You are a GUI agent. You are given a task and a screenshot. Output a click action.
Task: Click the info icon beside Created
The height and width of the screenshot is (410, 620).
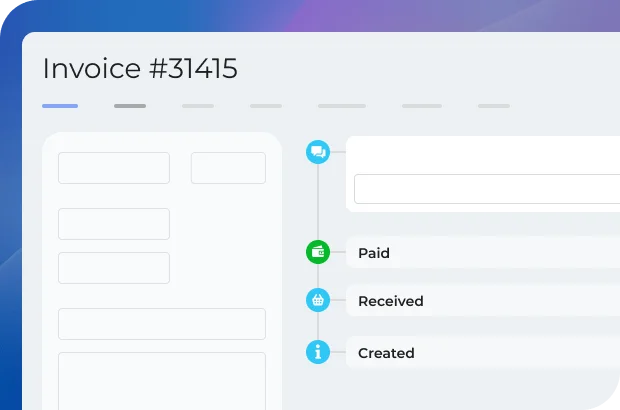(x=318, y=352)
